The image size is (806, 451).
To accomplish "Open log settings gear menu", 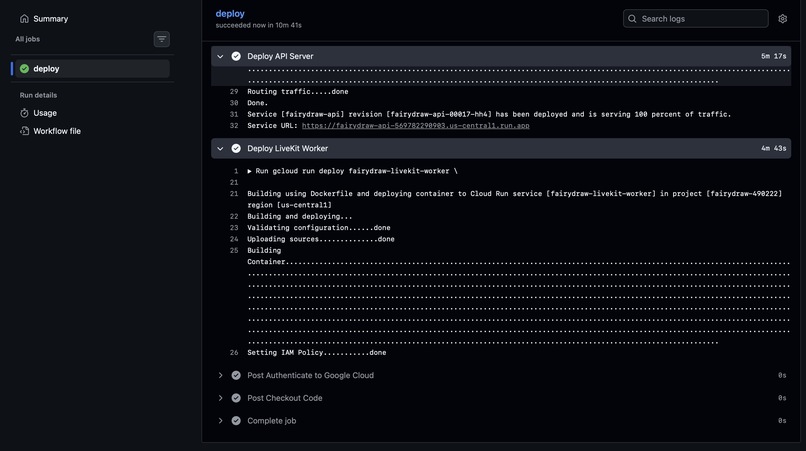I will point(782,19).
